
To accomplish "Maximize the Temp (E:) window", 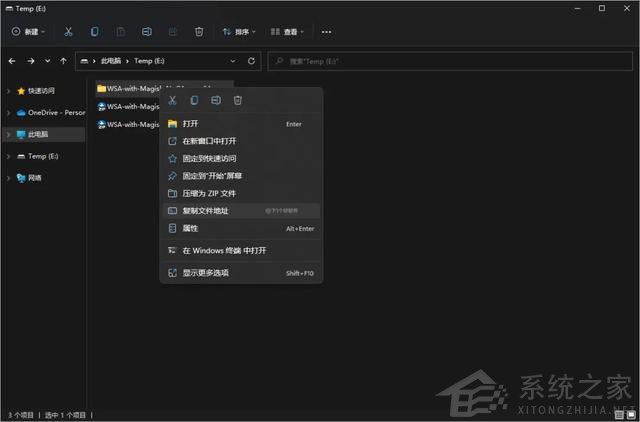I will pos(602,8).
